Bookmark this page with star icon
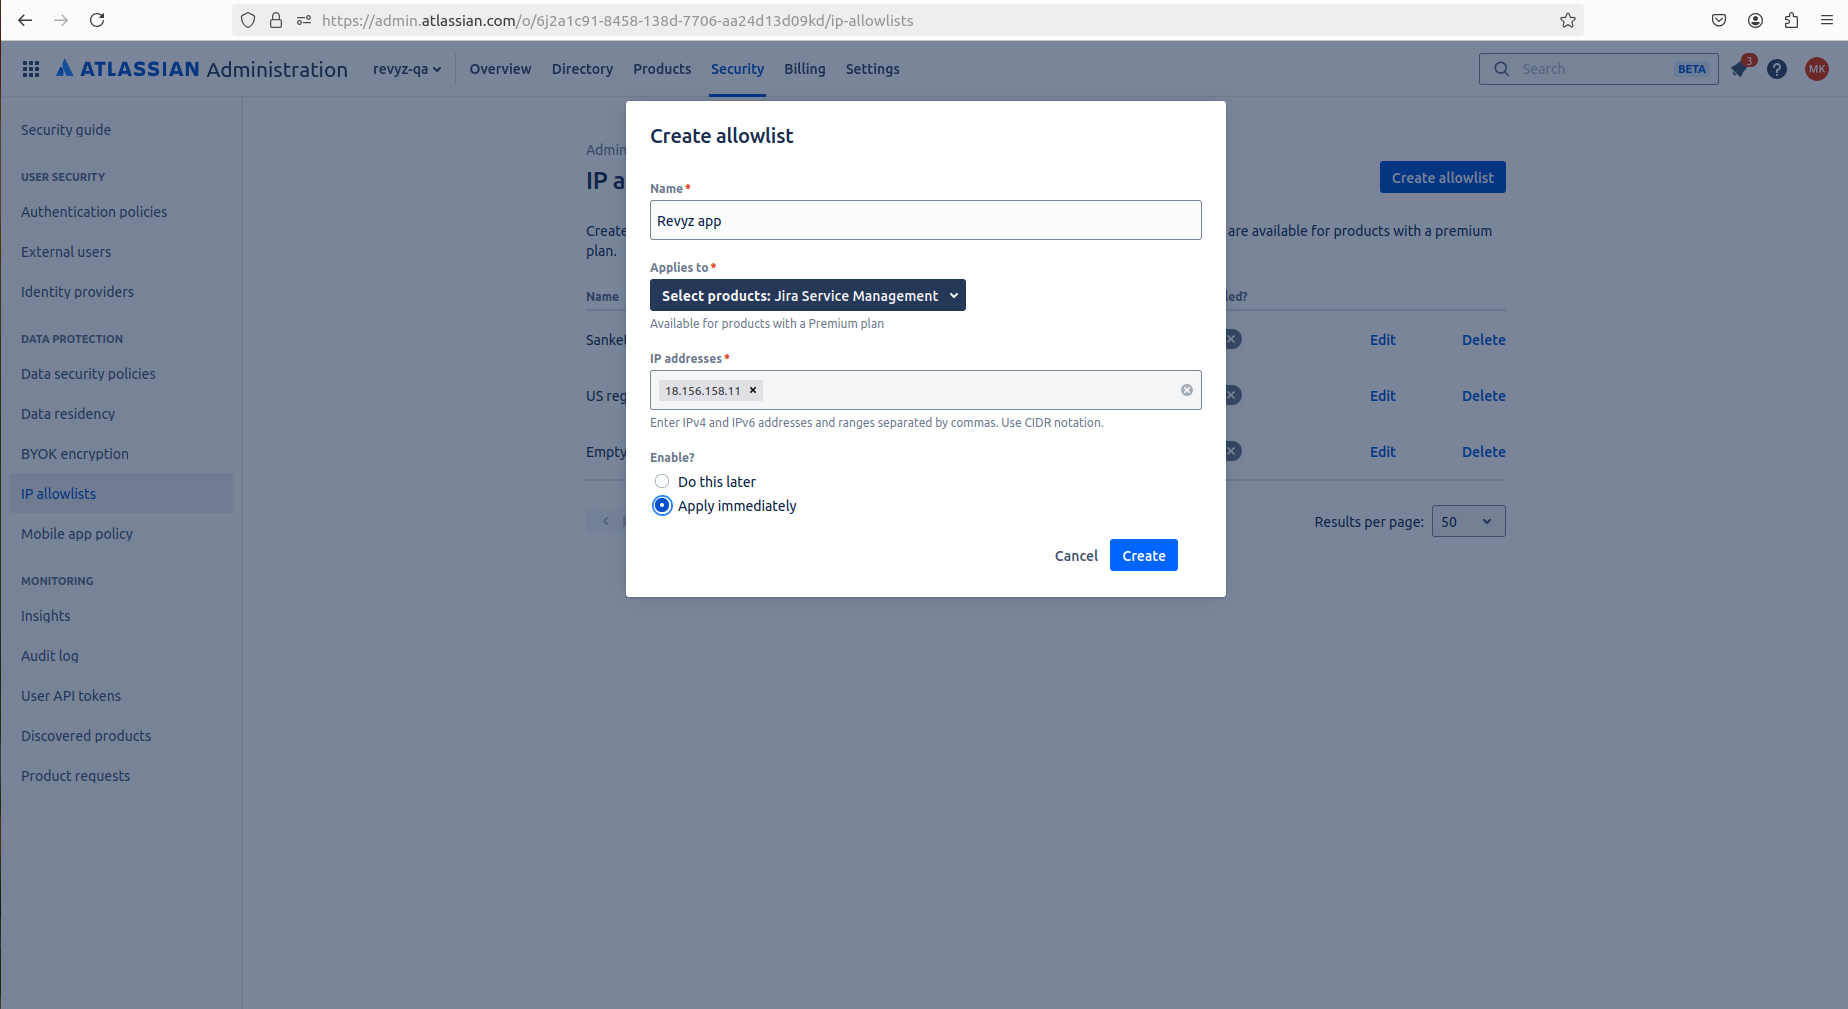The height and width of the screenshot is (1009, 1848). (1567, 20)
